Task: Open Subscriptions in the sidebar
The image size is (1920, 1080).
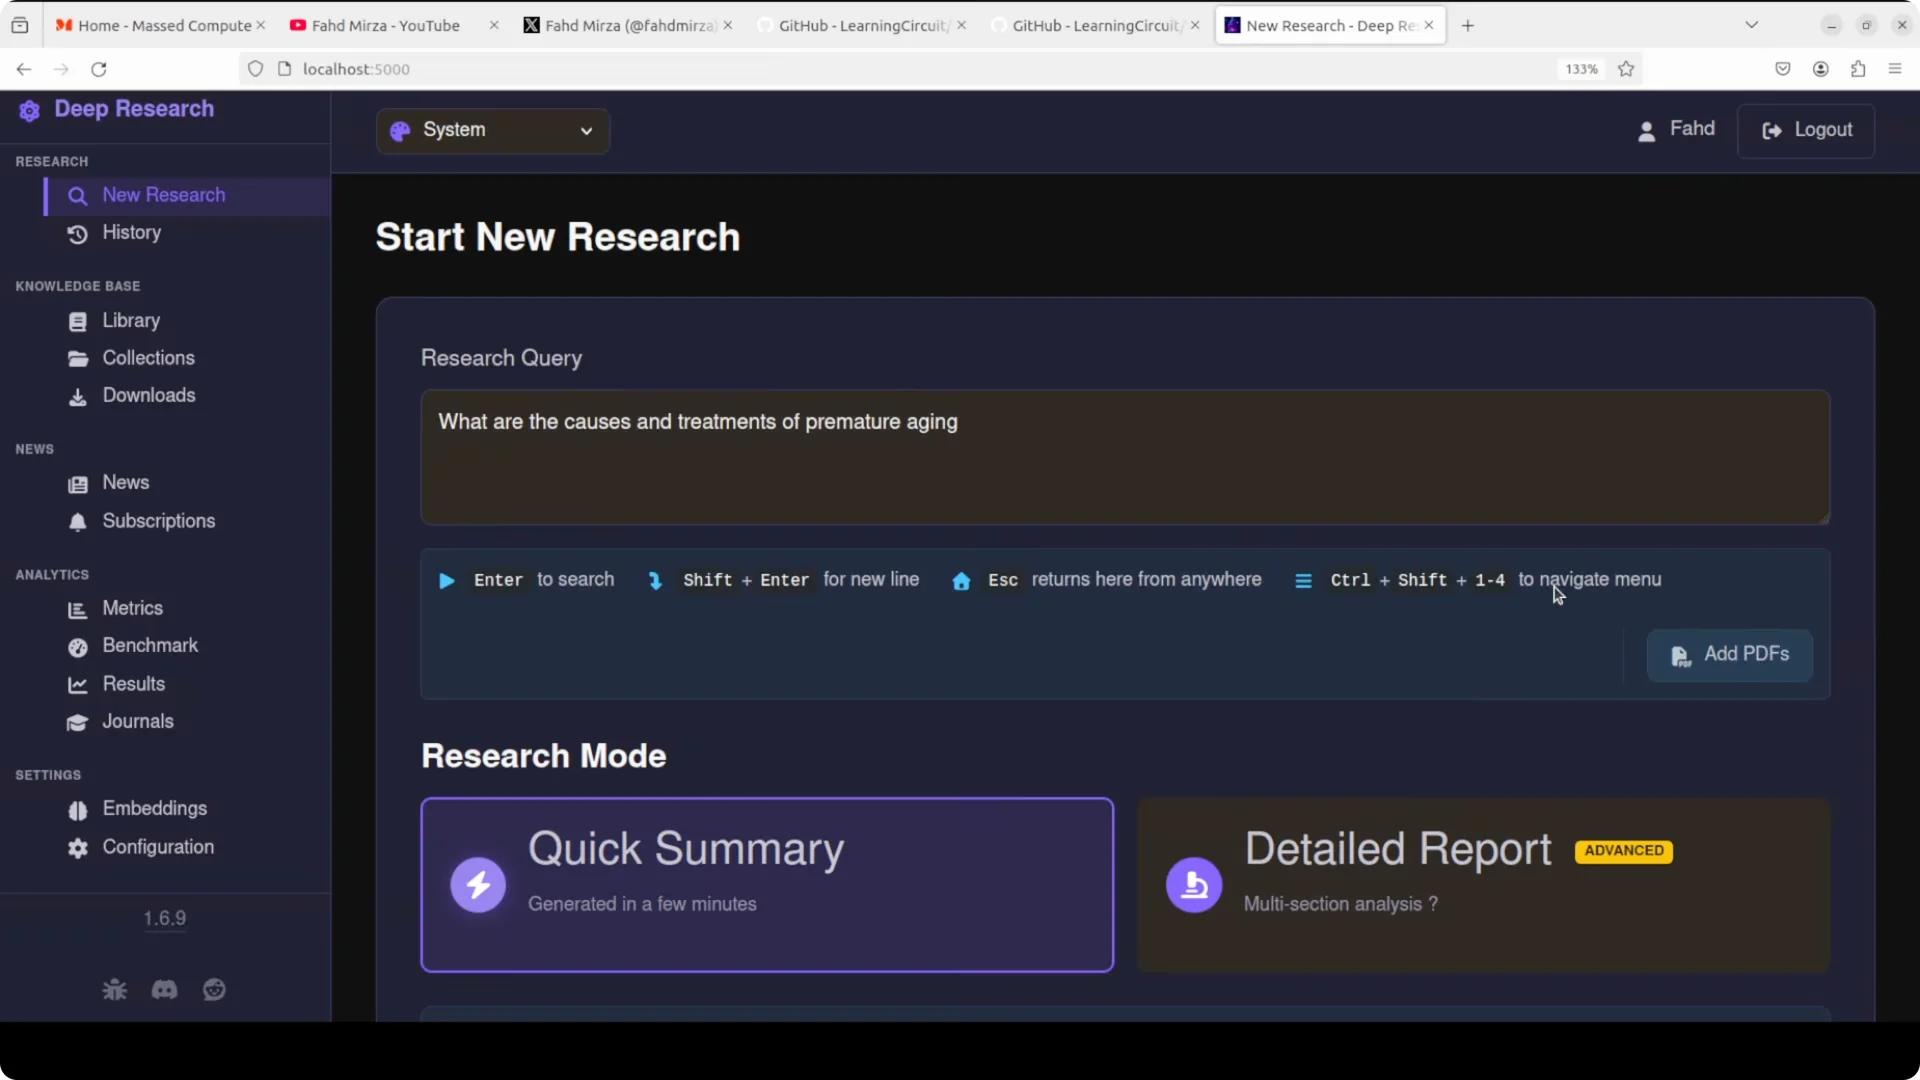Action: point(187,521)
